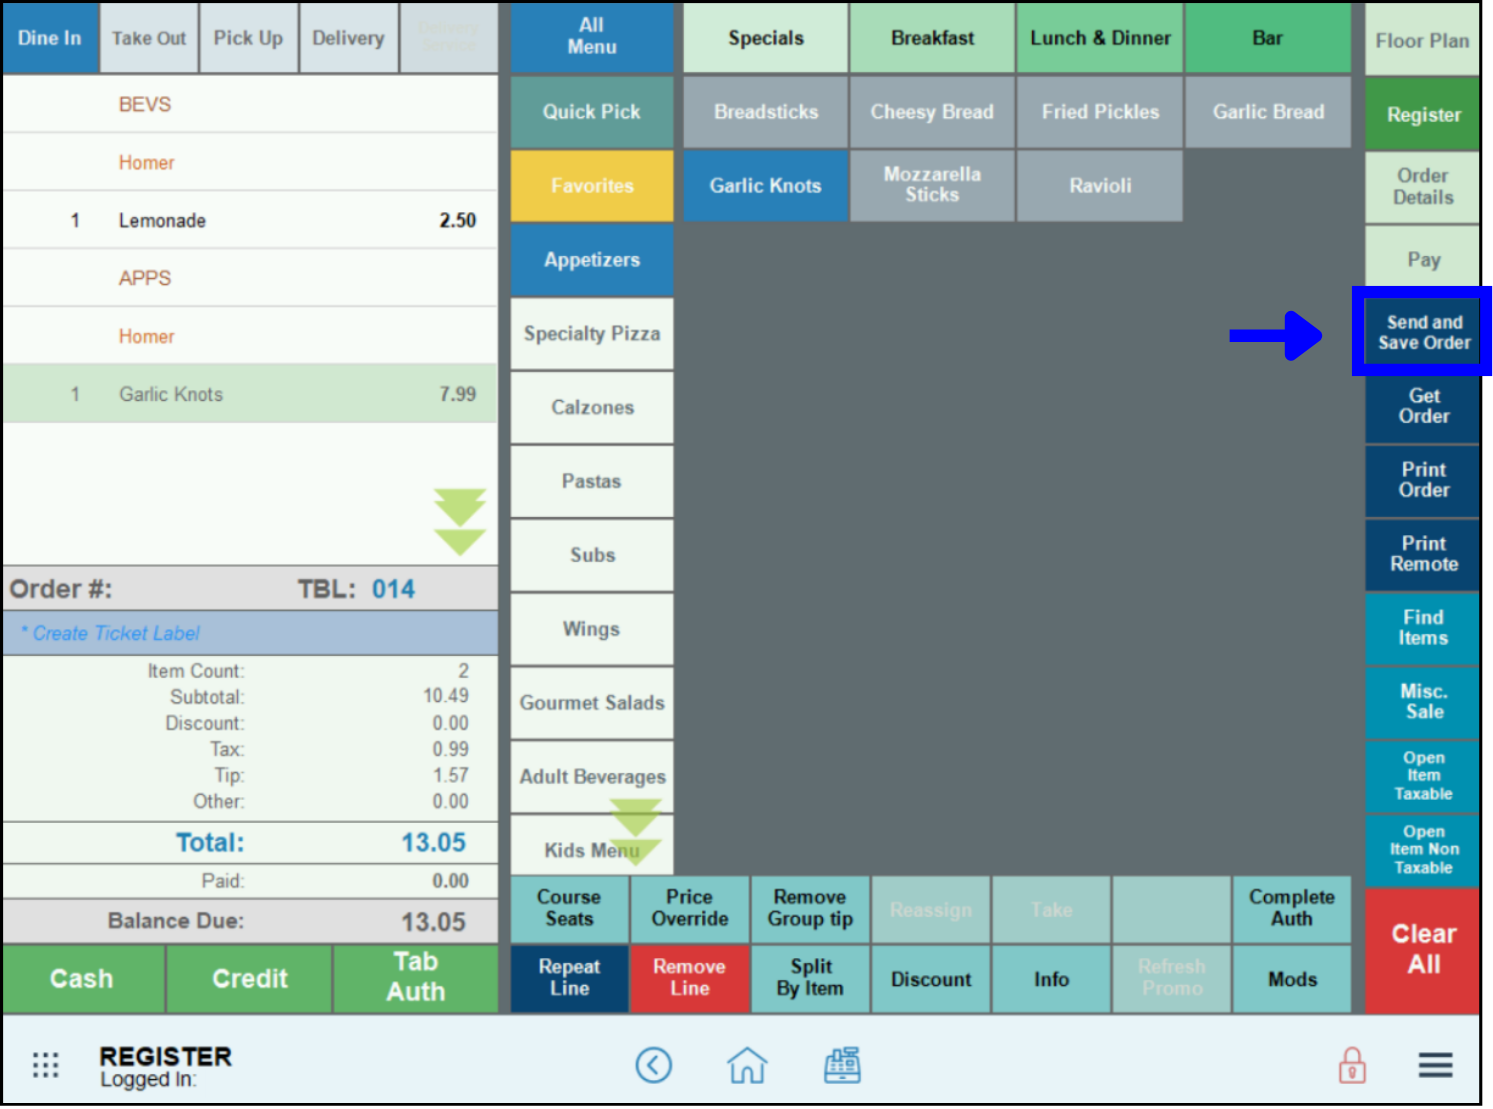The height and width of the screenshot is (1109, 1493).
Task: Open the Favorites category tab
Action: click(591, 185)
